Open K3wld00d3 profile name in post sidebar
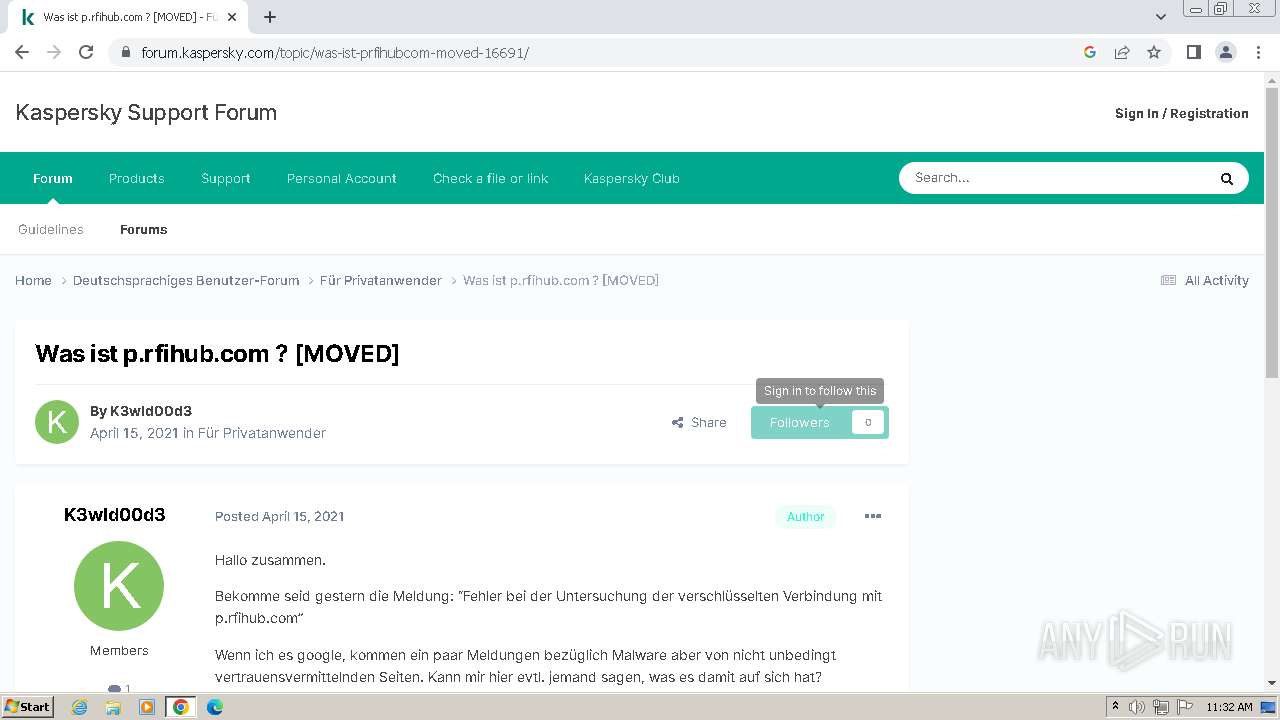The width and height of the screenshot is (1280, 720). pyautogui.click(x=115, y=515)
